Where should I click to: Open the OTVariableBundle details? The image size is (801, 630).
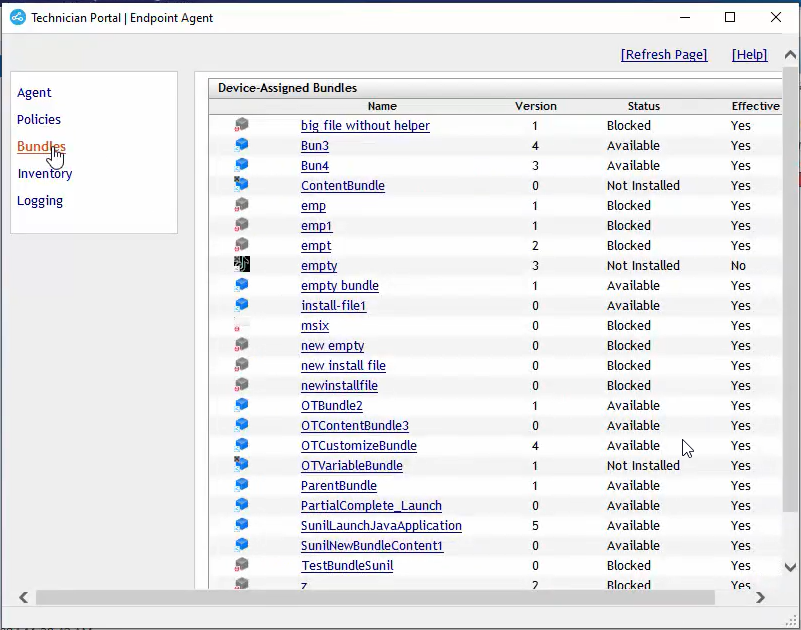tap(351, 465)
